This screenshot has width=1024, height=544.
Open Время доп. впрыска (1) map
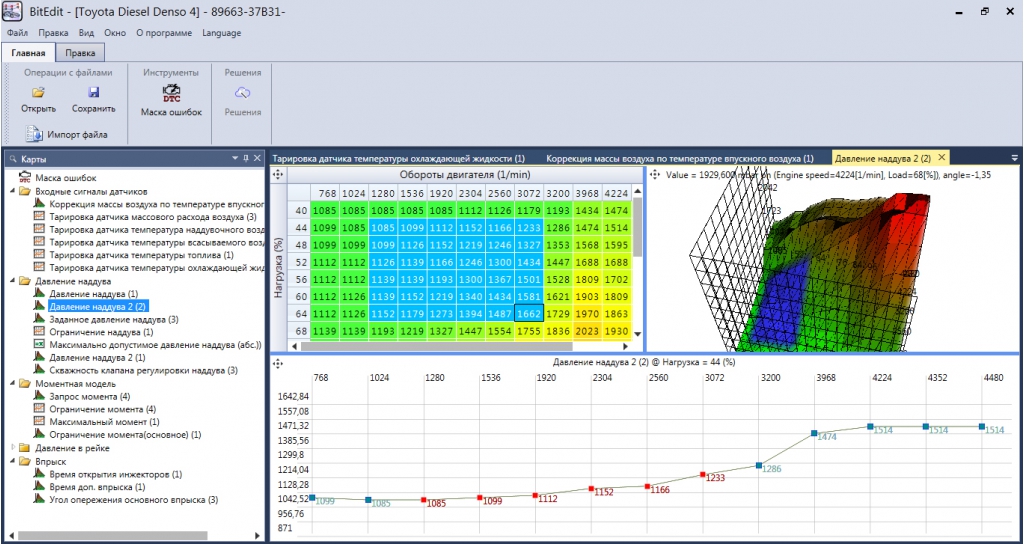(97, 487)
